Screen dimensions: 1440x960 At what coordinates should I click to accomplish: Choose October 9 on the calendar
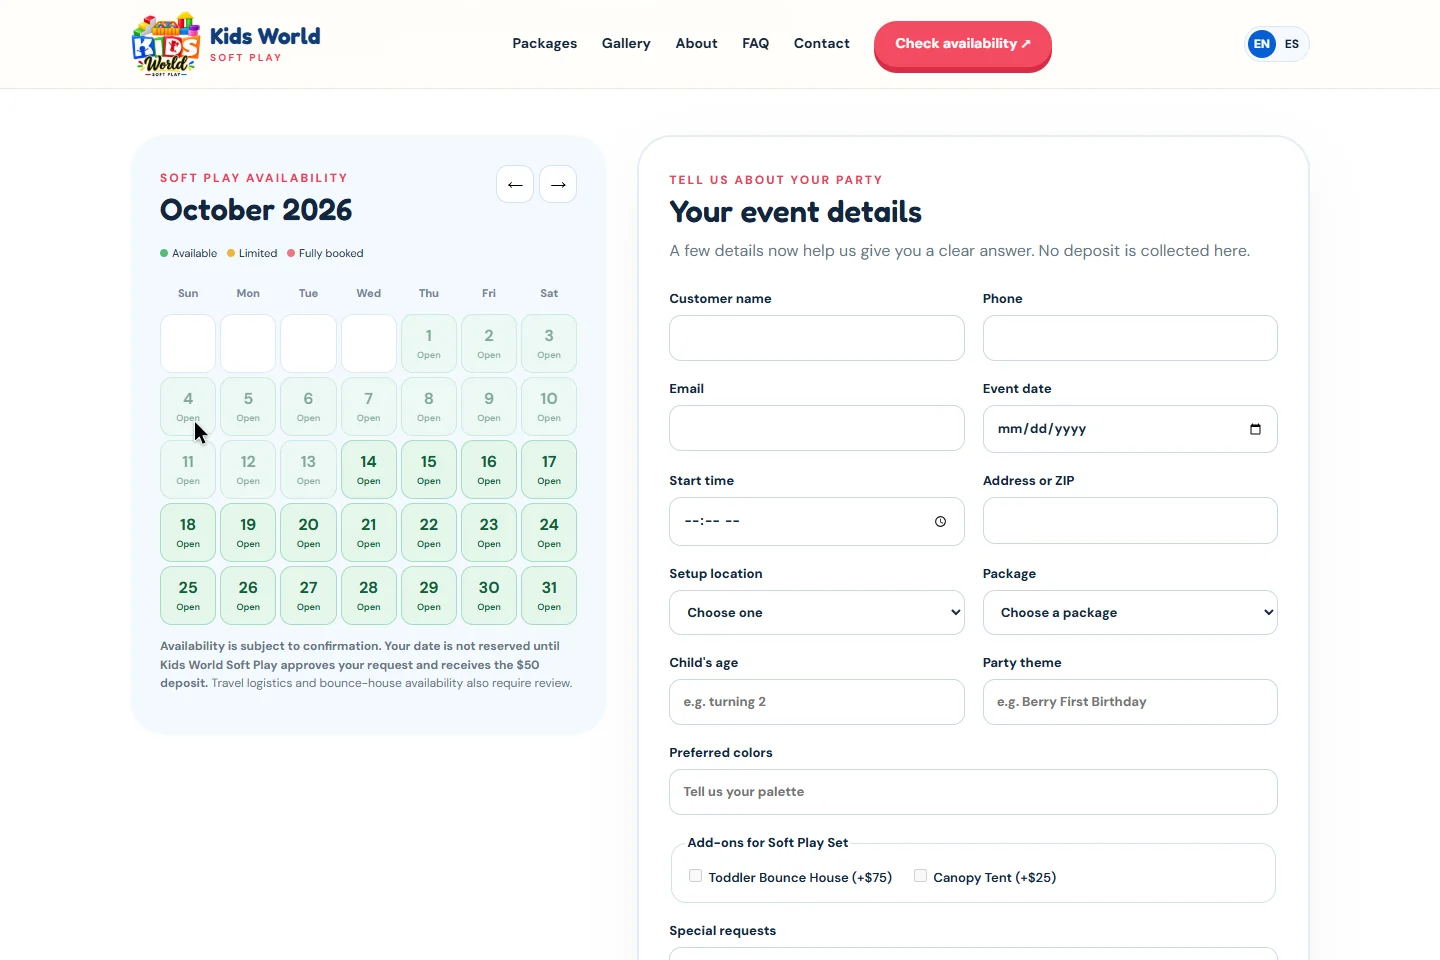tap(489, 406)
